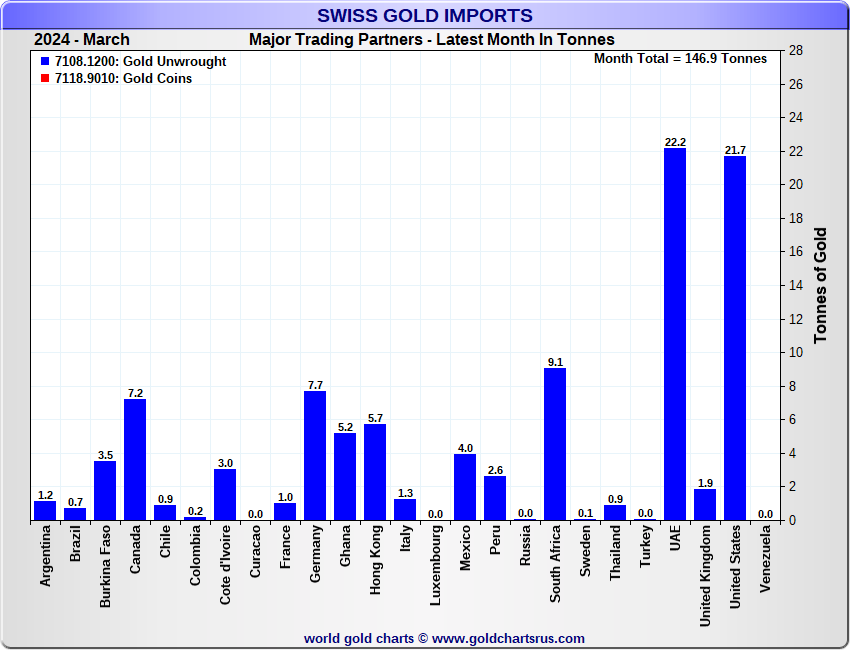Click the UAE bar at 22.2 tonnes
Screen dimensions: 850x650
click(675, 334)
